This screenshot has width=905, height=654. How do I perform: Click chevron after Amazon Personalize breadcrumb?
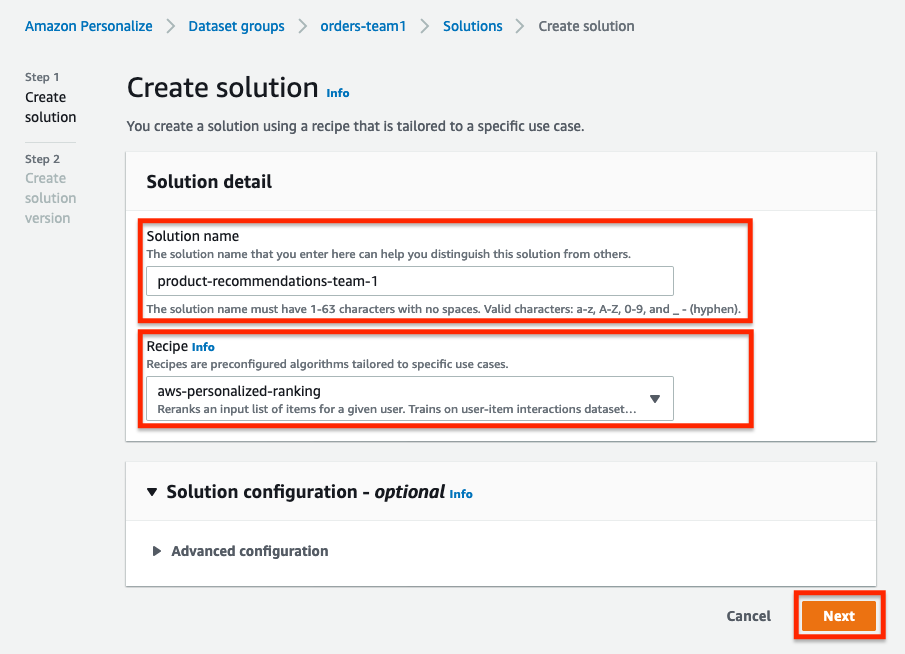click(170, 27)
